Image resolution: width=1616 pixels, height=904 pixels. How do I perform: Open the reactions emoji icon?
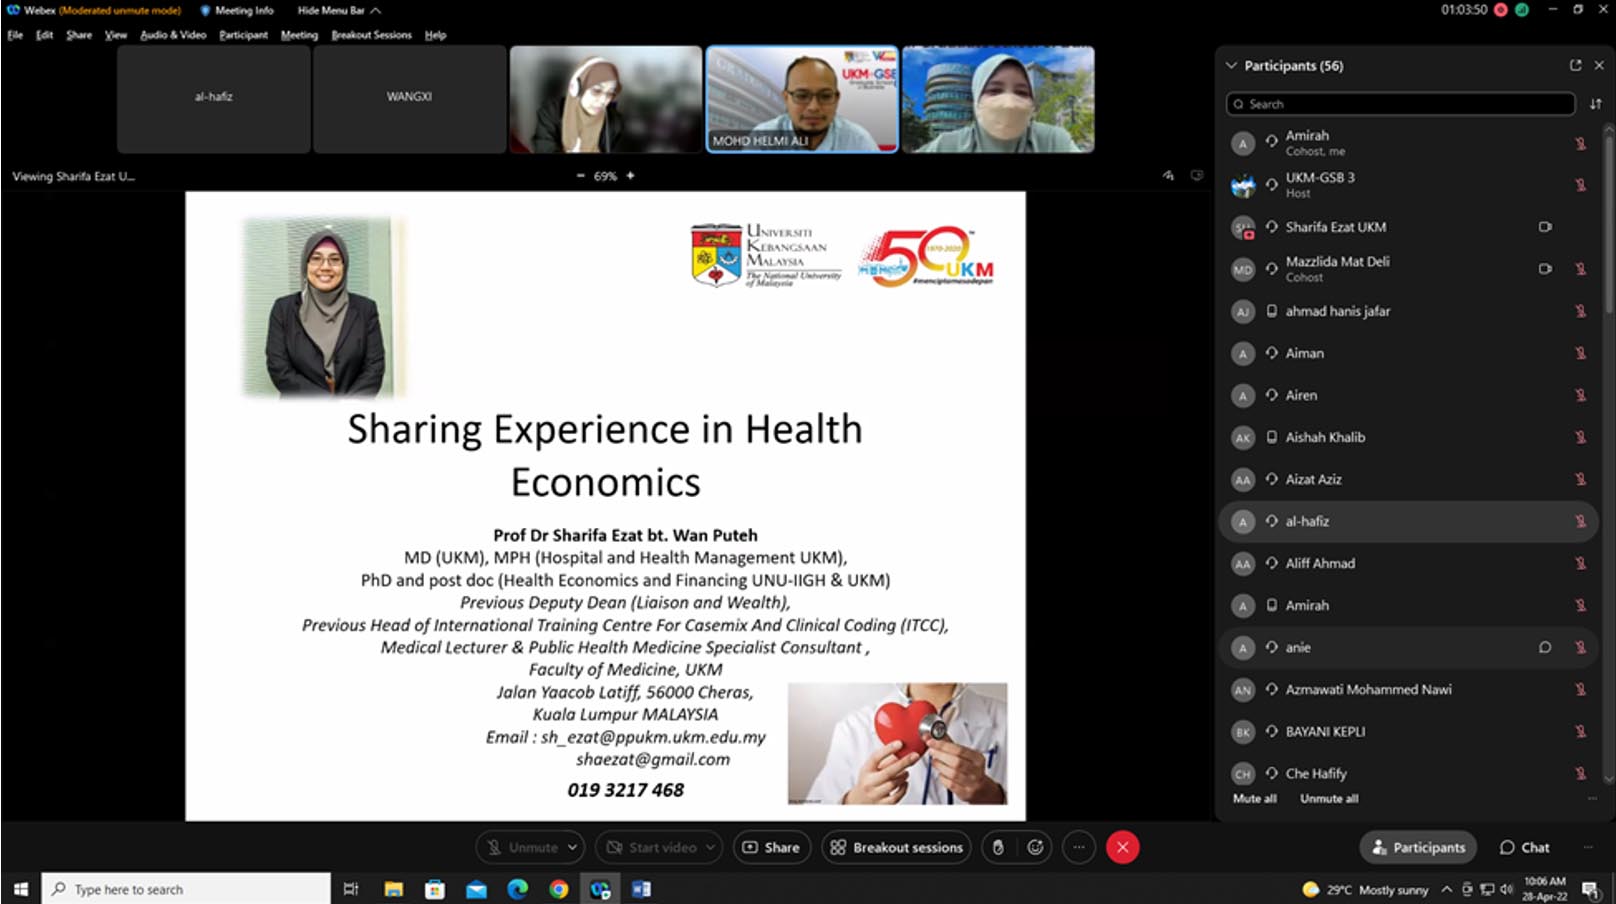pos(1035,847)
